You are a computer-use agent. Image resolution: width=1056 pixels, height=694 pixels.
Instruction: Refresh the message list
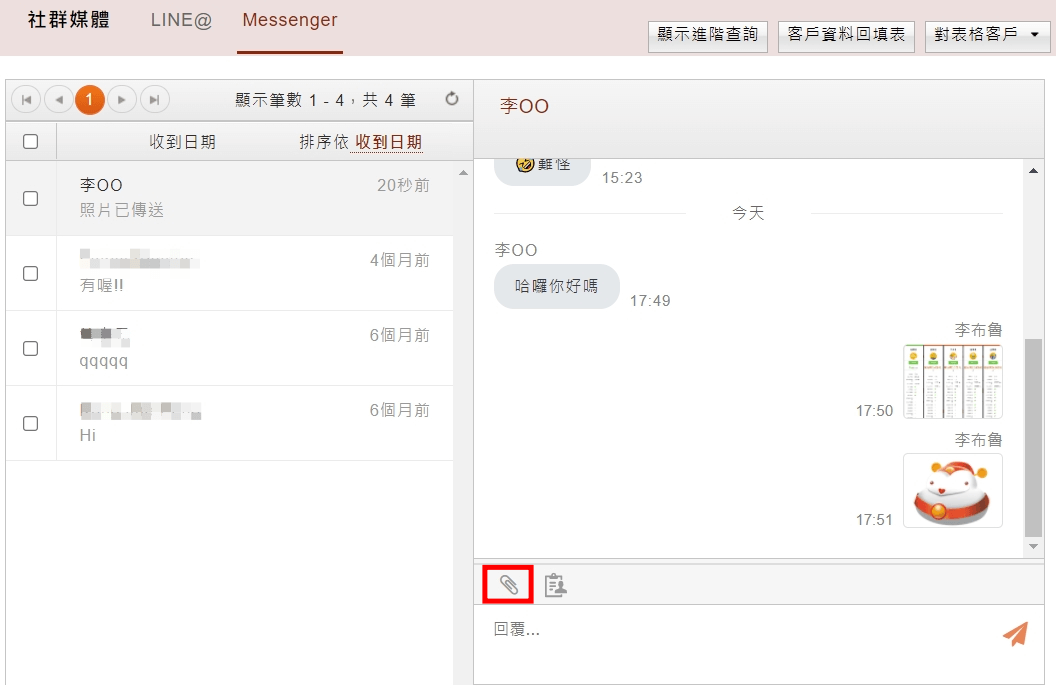coord(452,99)
